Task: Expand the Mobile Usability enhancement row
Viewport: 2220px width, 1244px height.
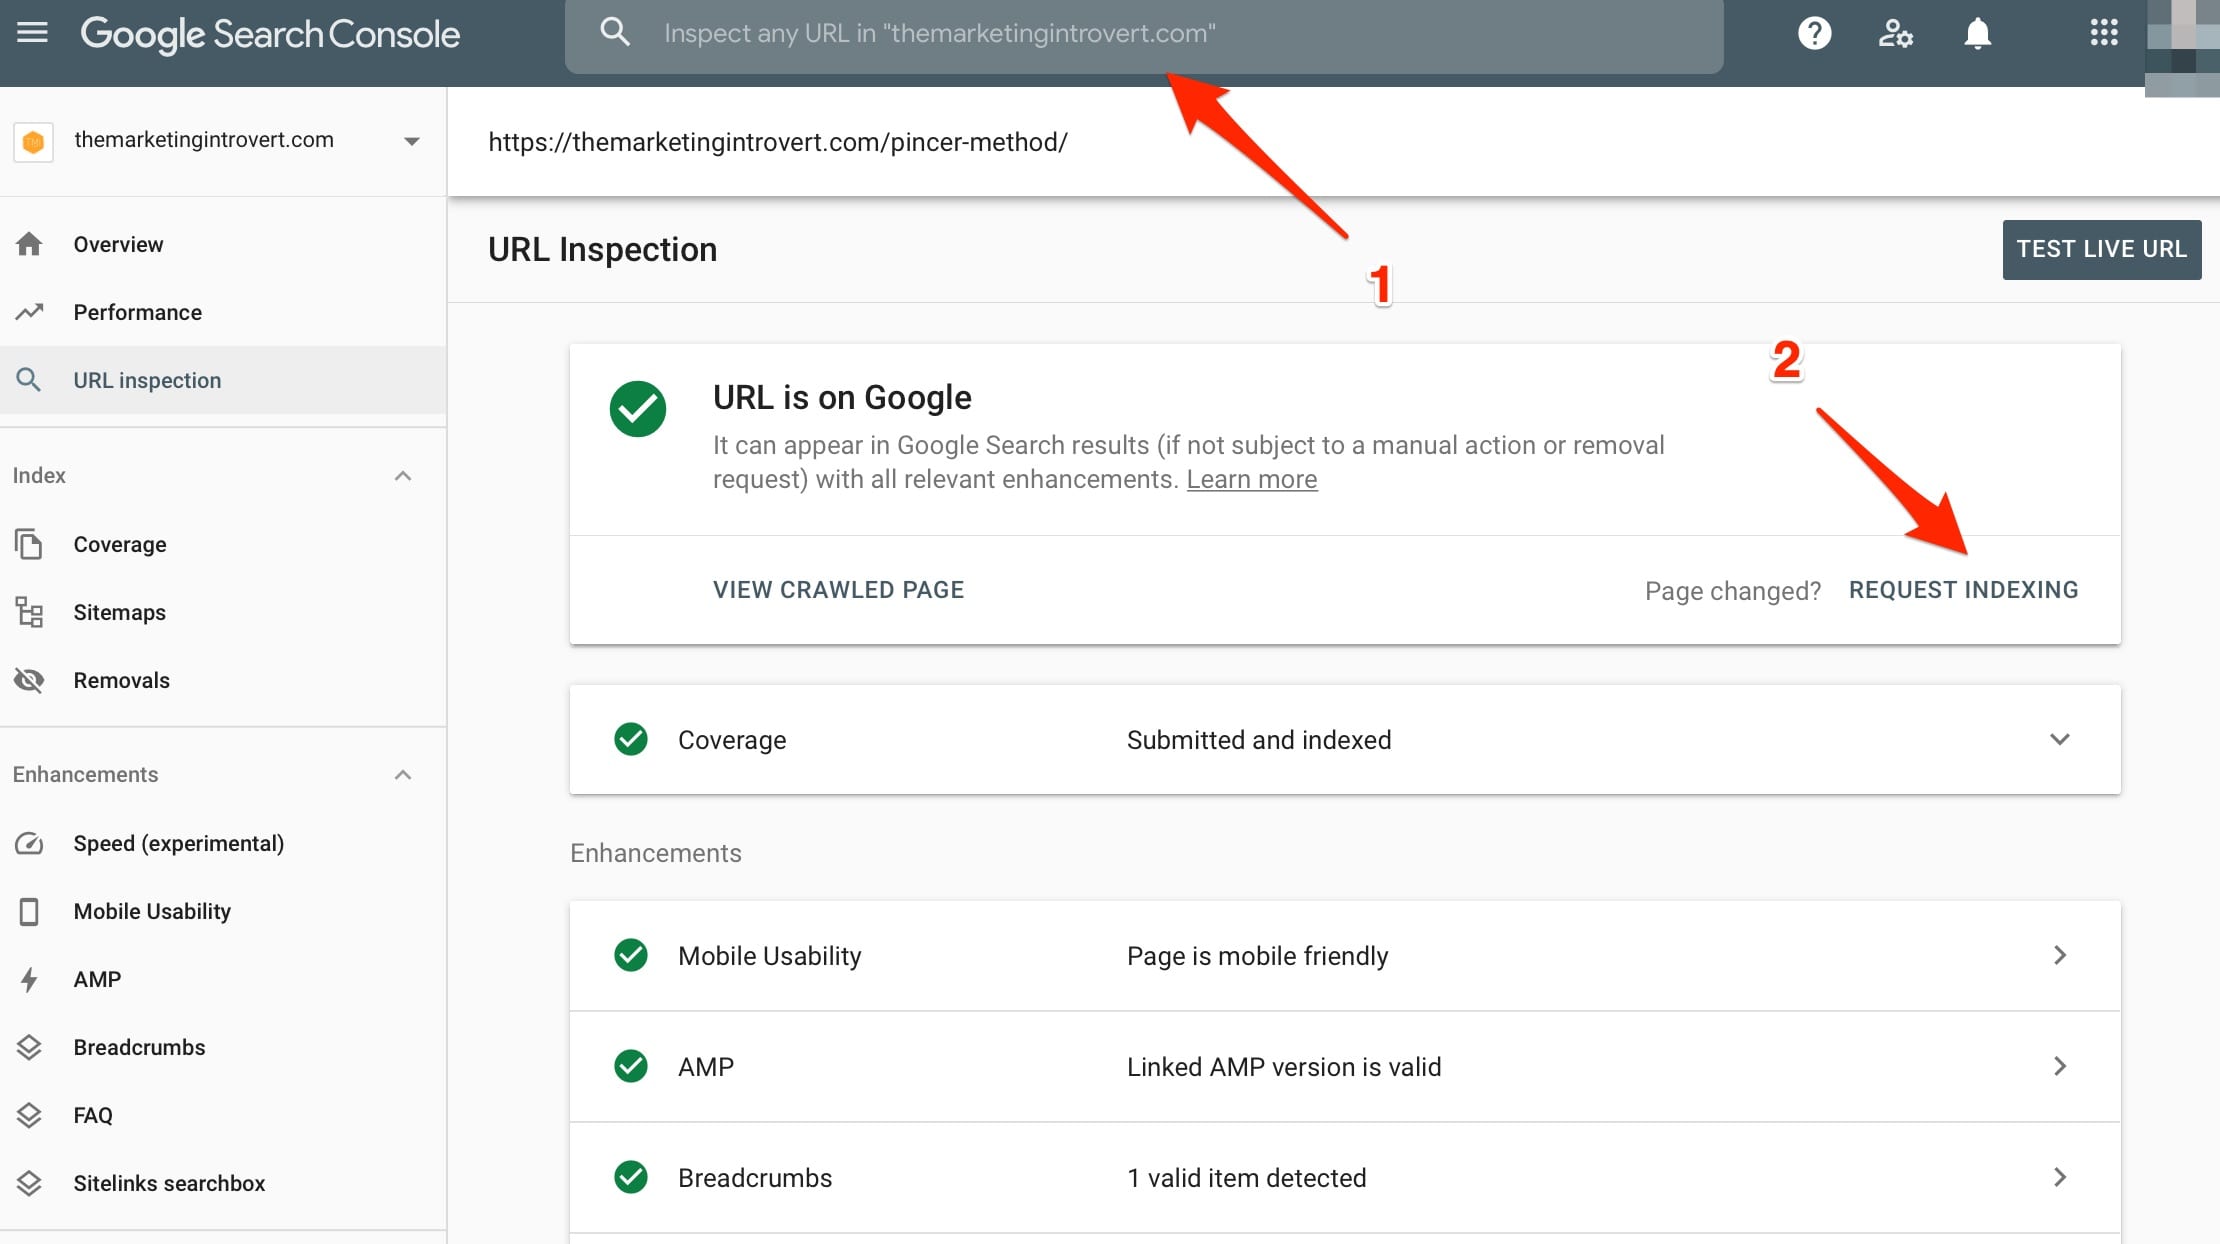Action: (x=2060, y=956)
